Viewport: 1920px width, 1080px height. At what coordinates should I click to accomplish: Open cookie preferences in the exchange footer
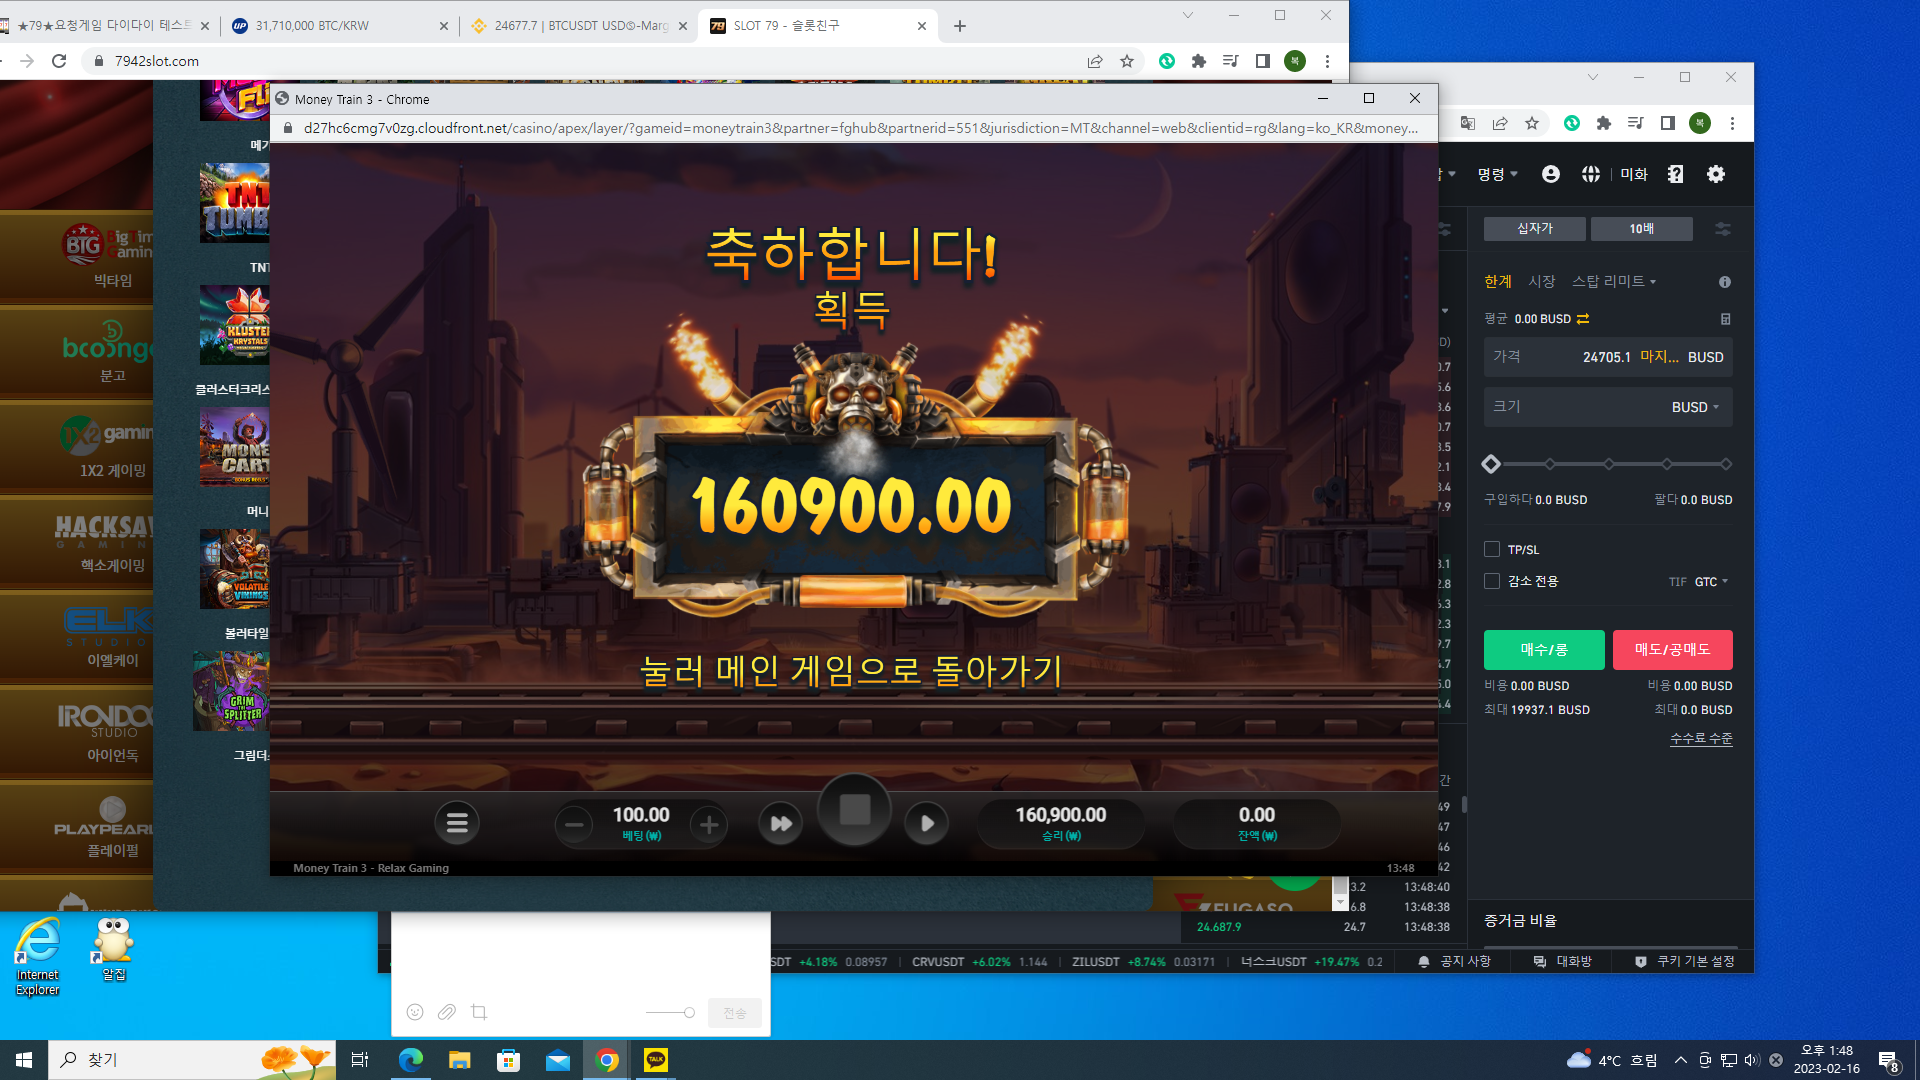coord(1685,961)
